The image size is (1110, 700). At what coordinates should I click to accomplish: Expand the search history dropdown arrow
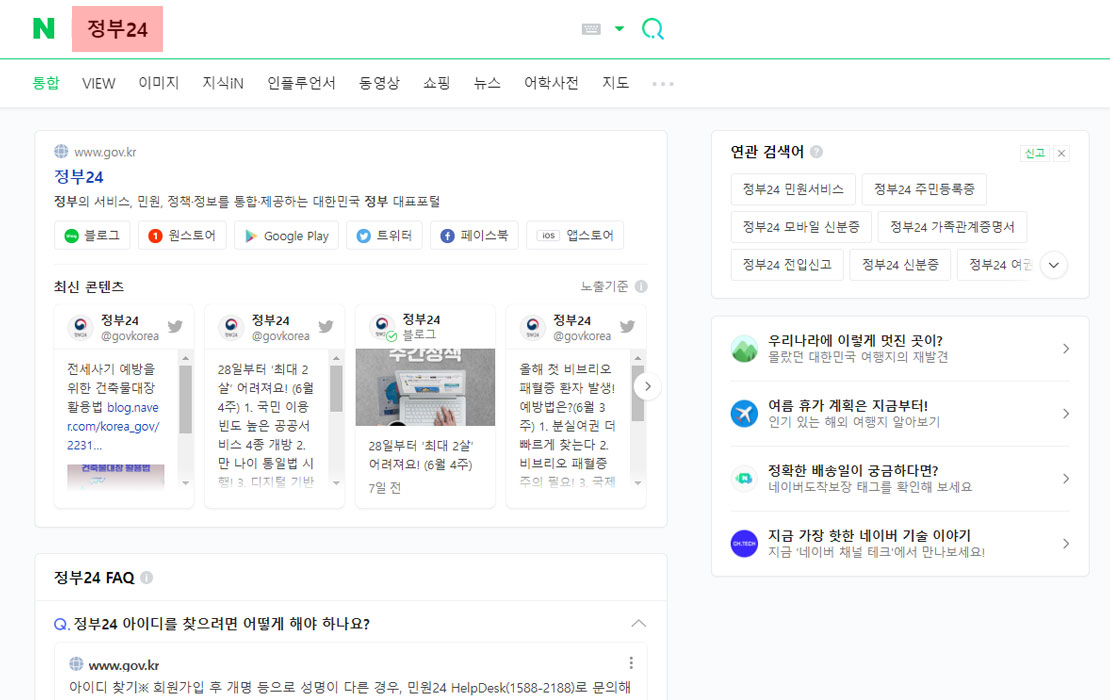click(x=619, y=29)
